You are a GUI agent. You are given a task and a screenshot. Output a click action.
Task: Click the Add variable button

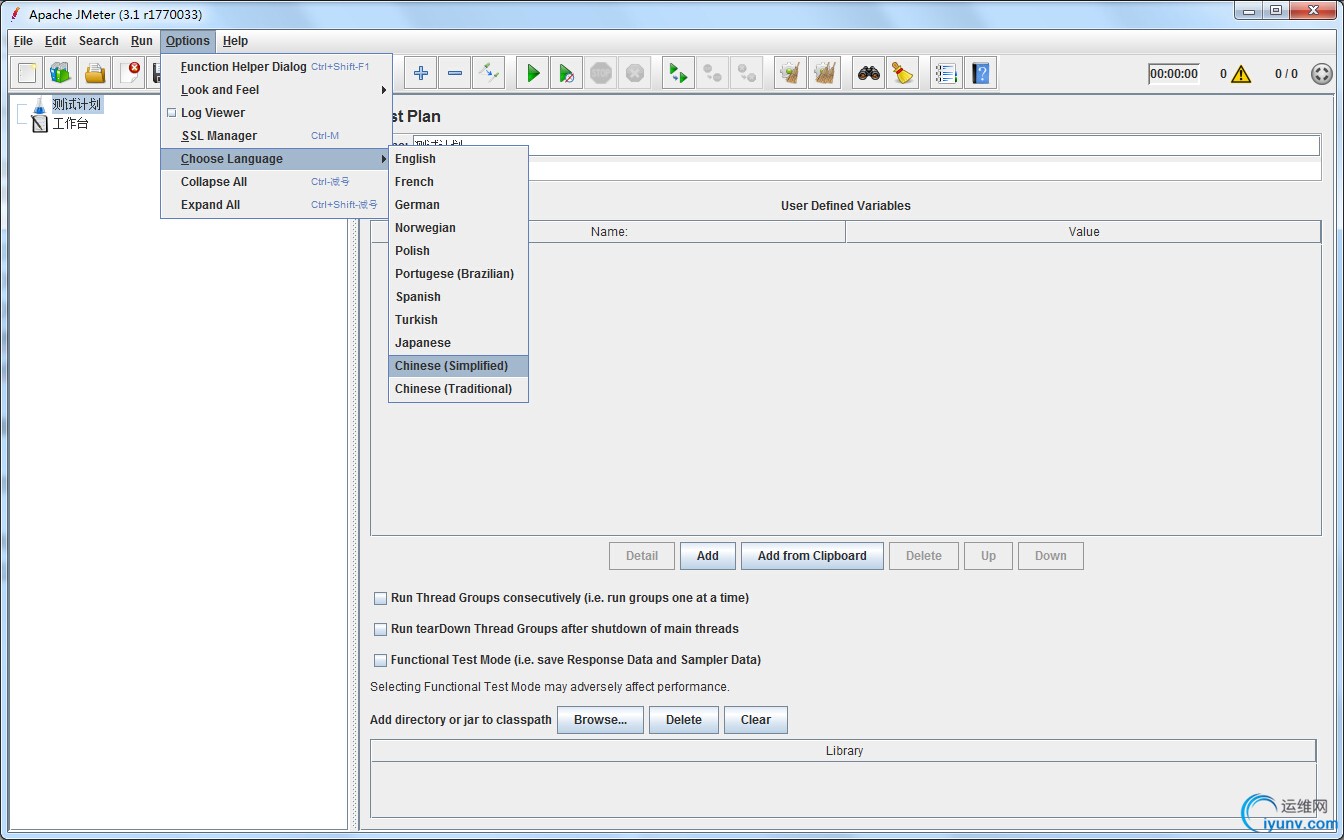(708, 556)
